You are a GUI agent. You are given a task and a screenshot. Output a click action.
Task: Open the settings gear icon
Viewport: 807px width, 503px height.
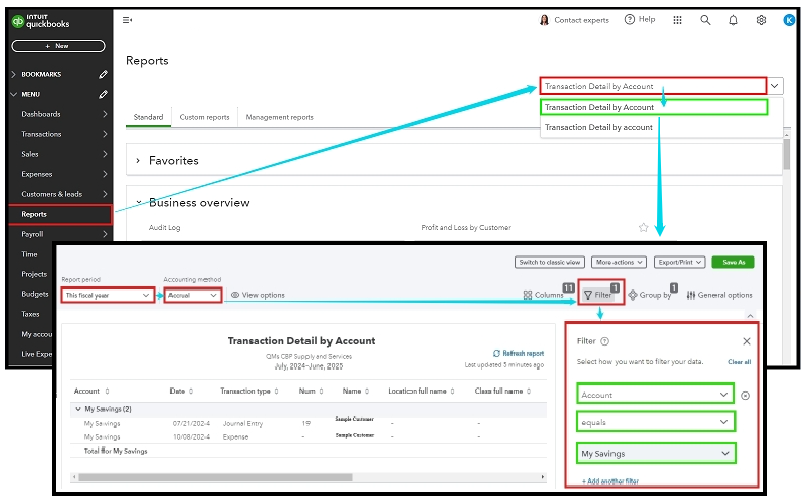[x=761, y=20]
